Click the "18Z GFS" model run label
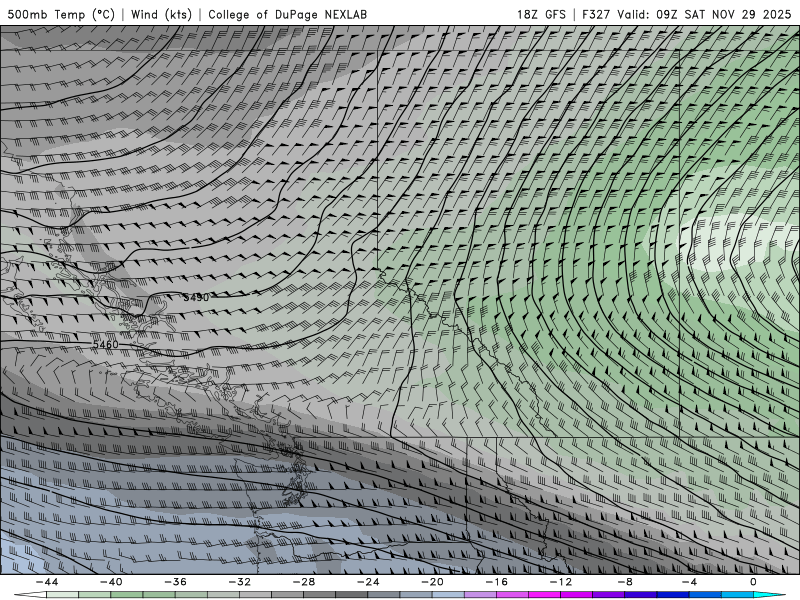Image resolution: width=800 pixels, height=600 pixels. coord(541,14)
